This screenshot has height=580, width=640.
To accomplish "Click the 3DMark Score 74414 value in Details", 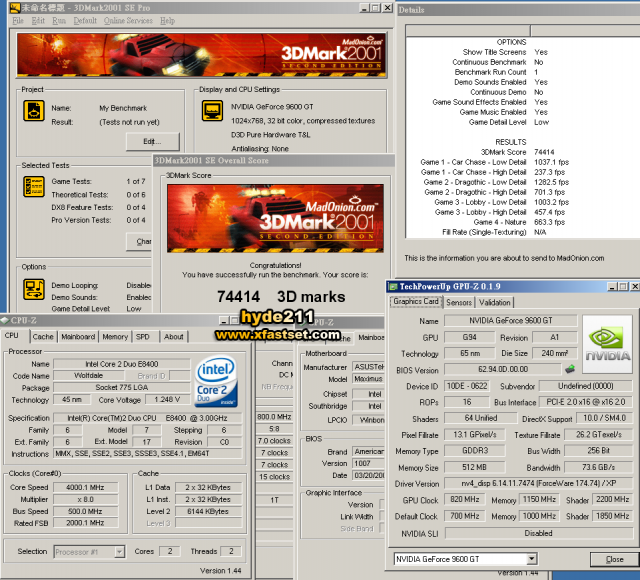I will point(544,152).
